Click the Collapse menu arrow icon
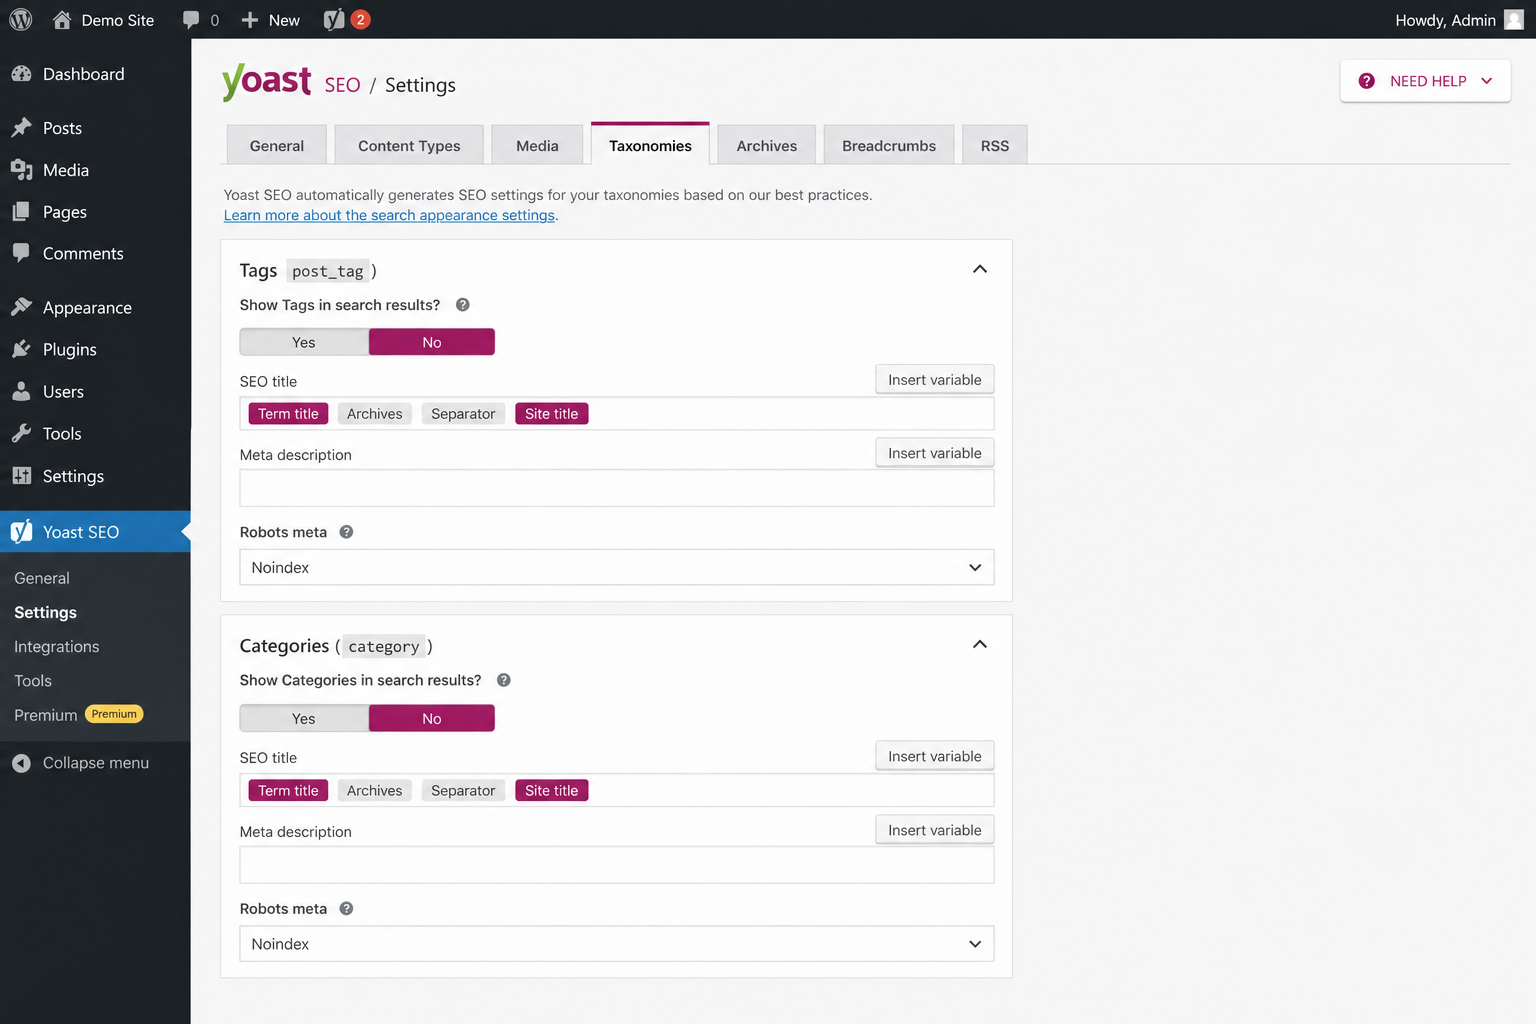Screen dimensions: 1536x1024 point(21,763)
